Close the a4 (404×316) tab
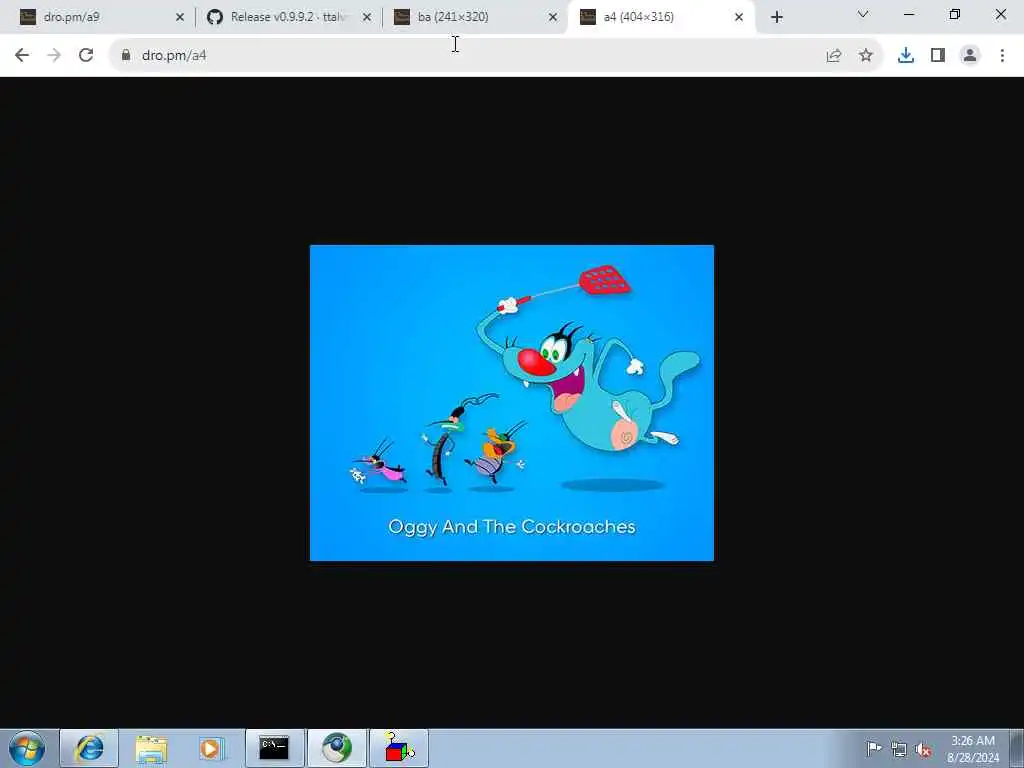1024x768 pixels. coord(739,18)
